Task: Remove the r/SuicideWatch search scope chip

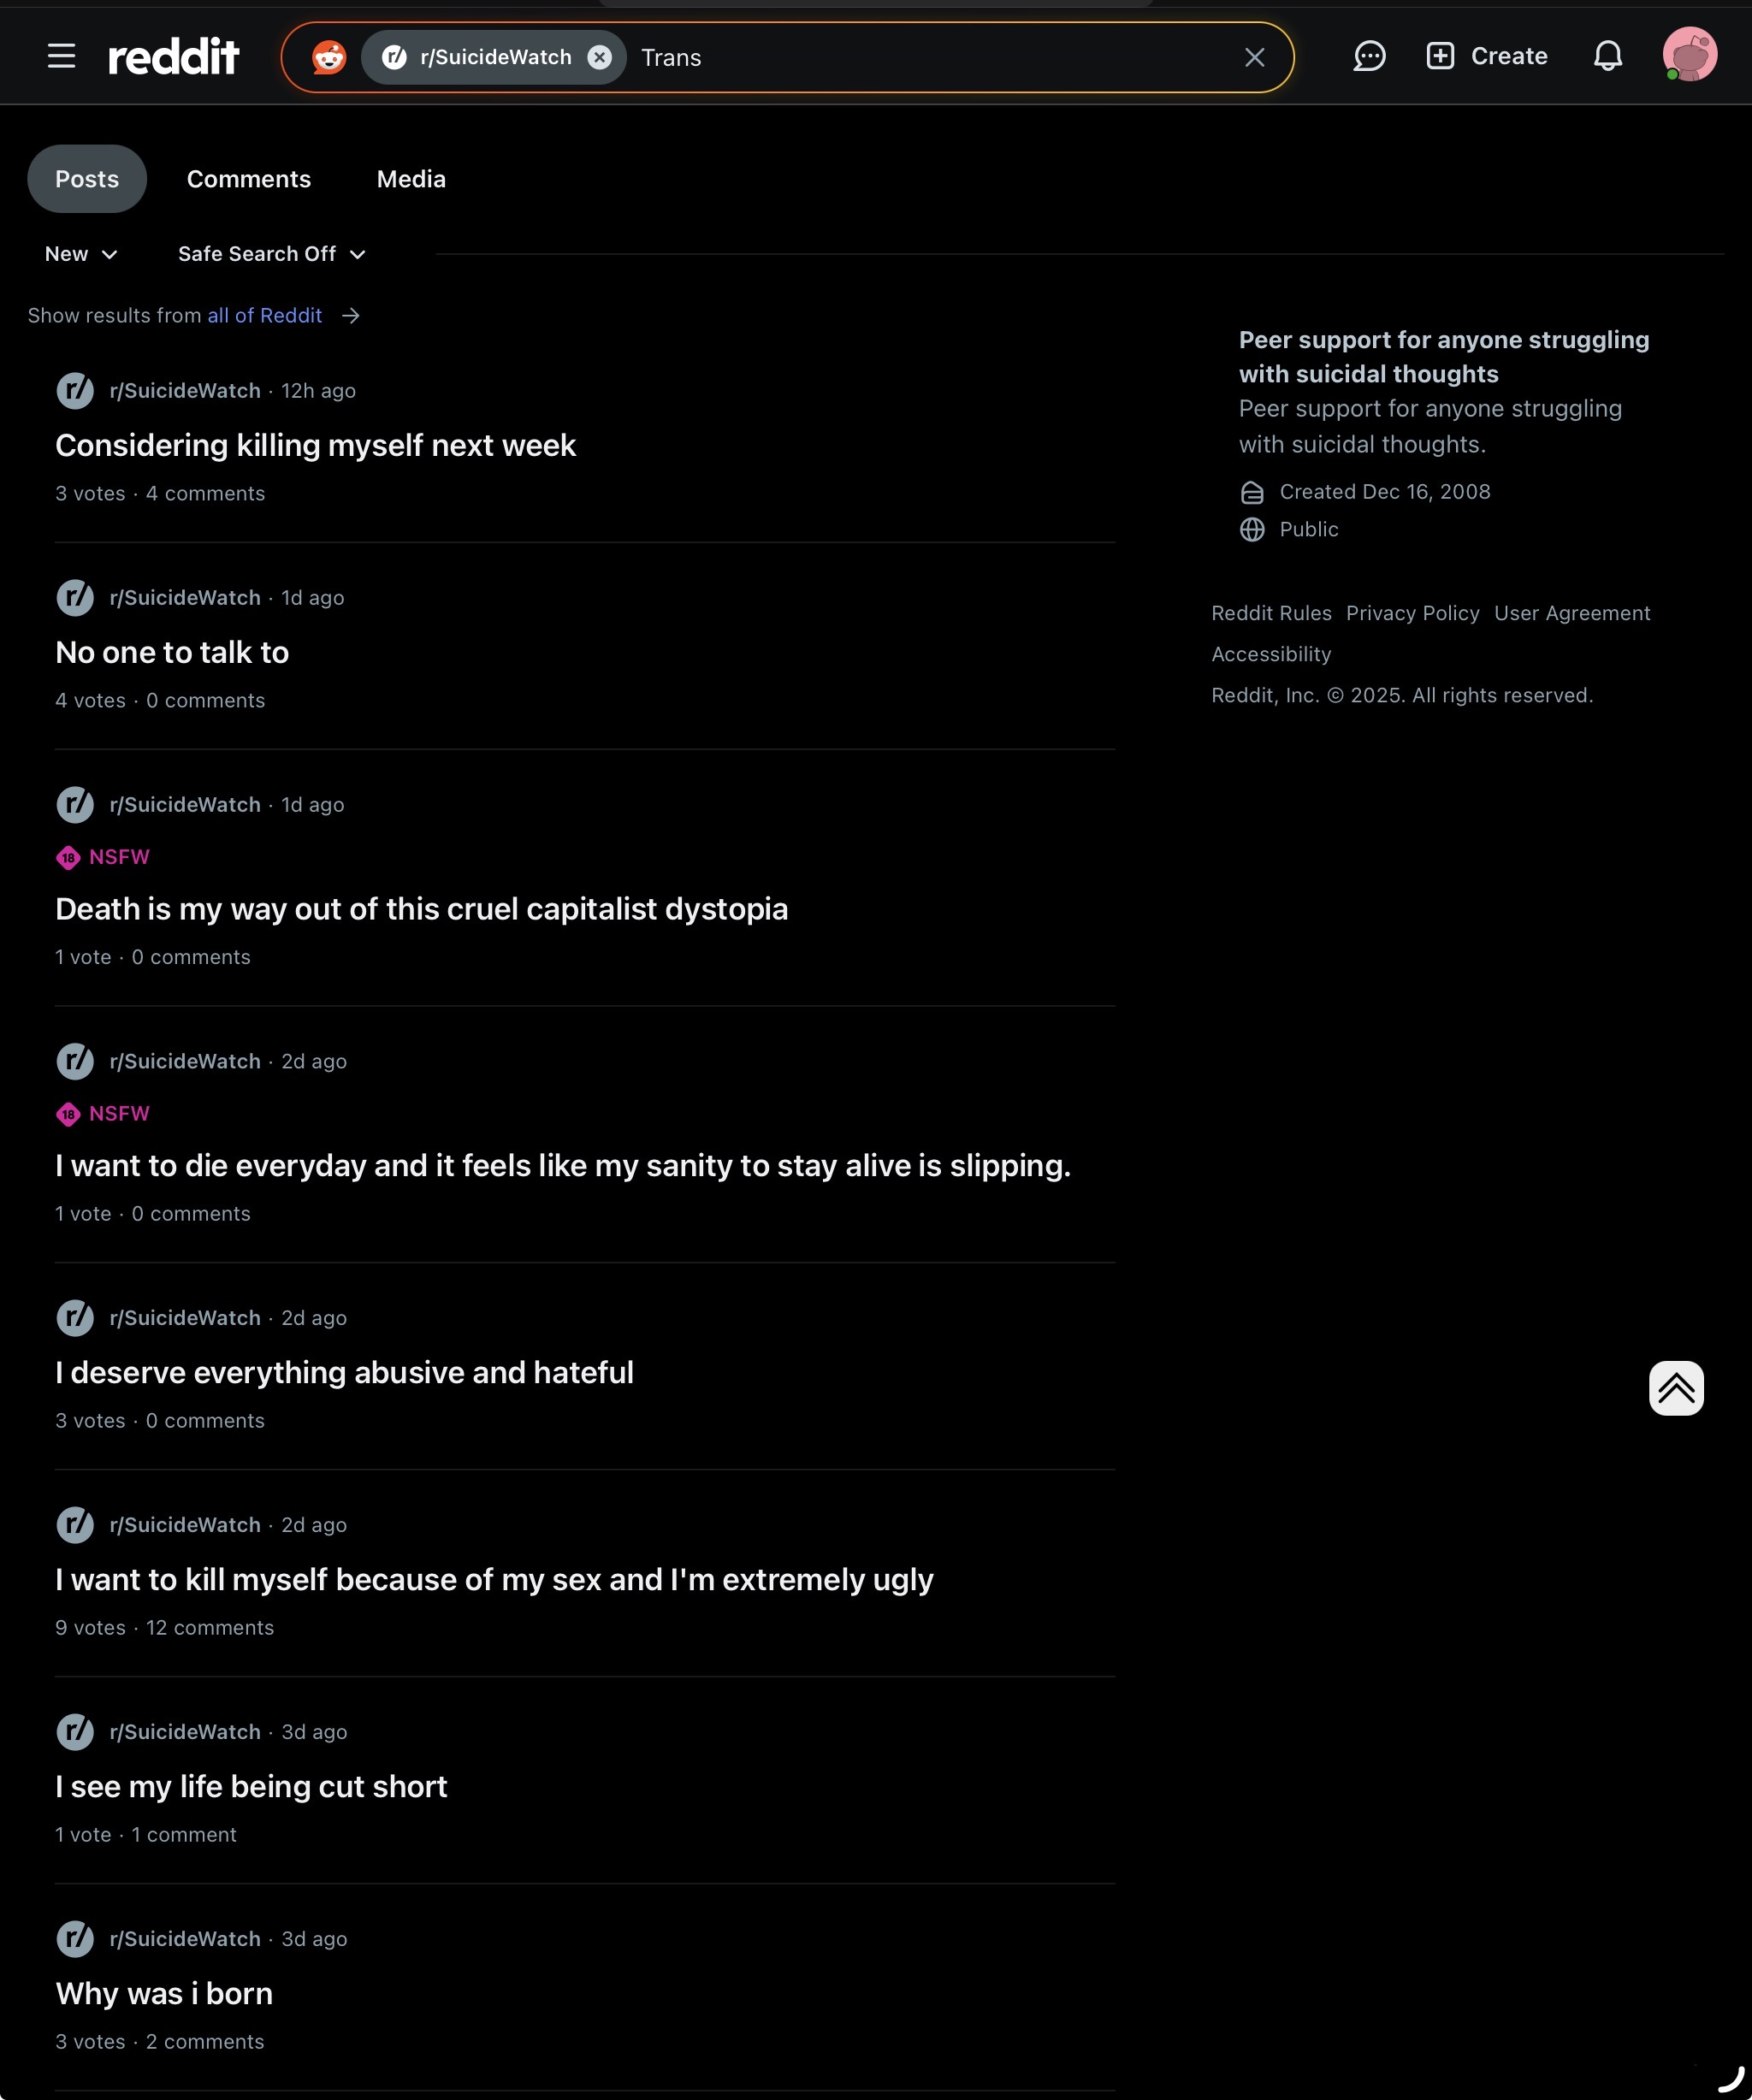Action: [x=599, y=57]
